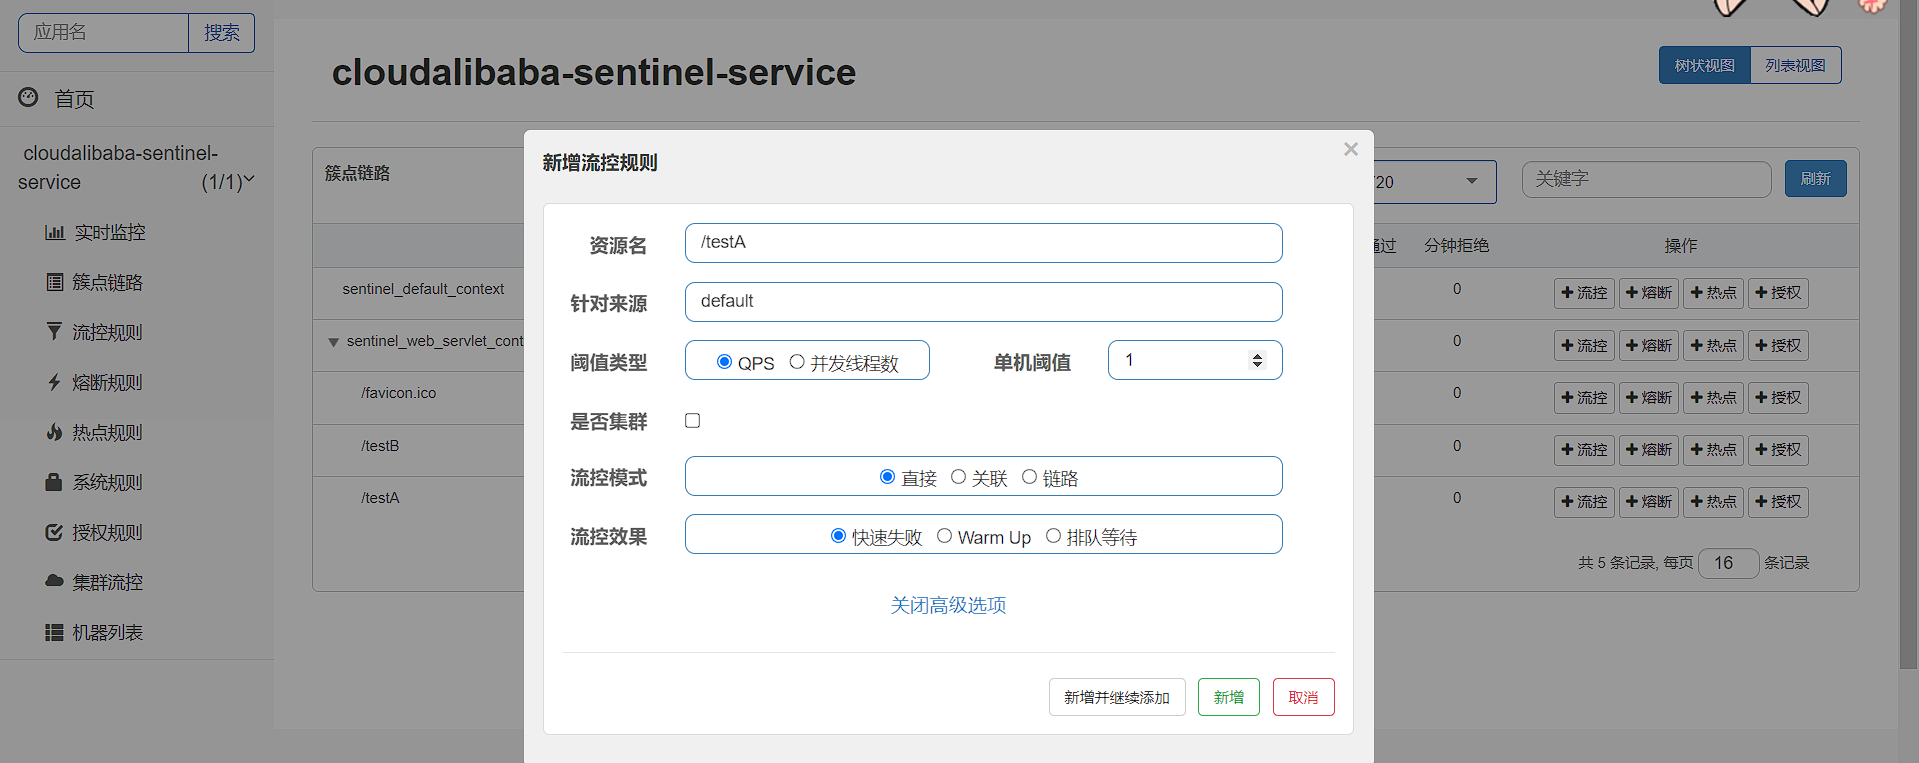The image size is (1919, 763).
Task: Click the dashboard icon next to 首页
Action: point(28,98)
